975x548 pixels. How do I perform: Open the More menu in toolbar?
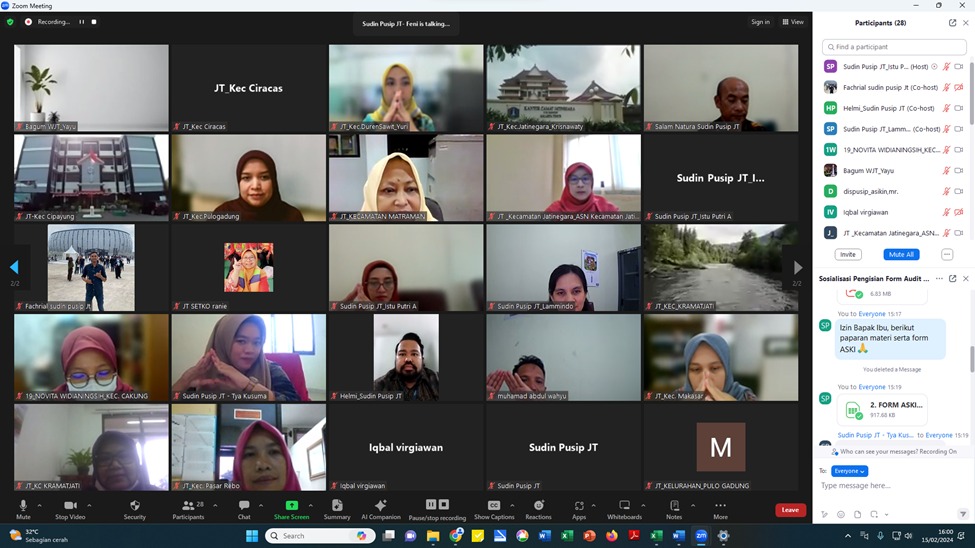720,506
